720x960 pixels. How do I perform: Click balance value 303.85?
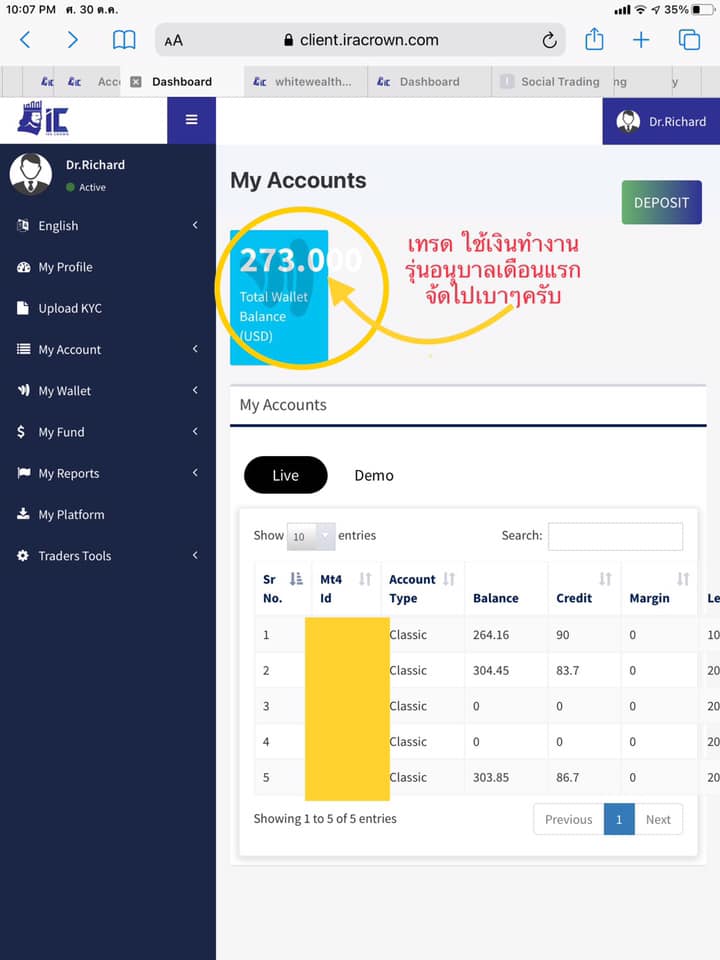490,778
